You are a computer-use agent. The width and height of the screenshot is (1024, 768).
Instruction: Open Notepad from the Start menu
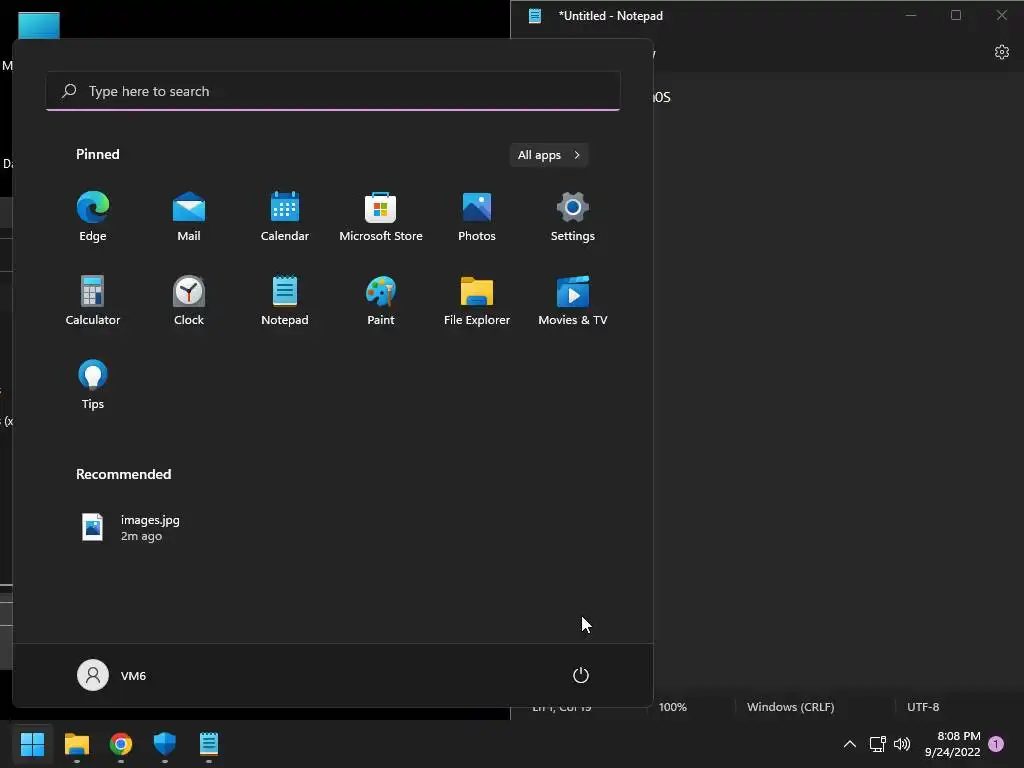pos(285,300)
